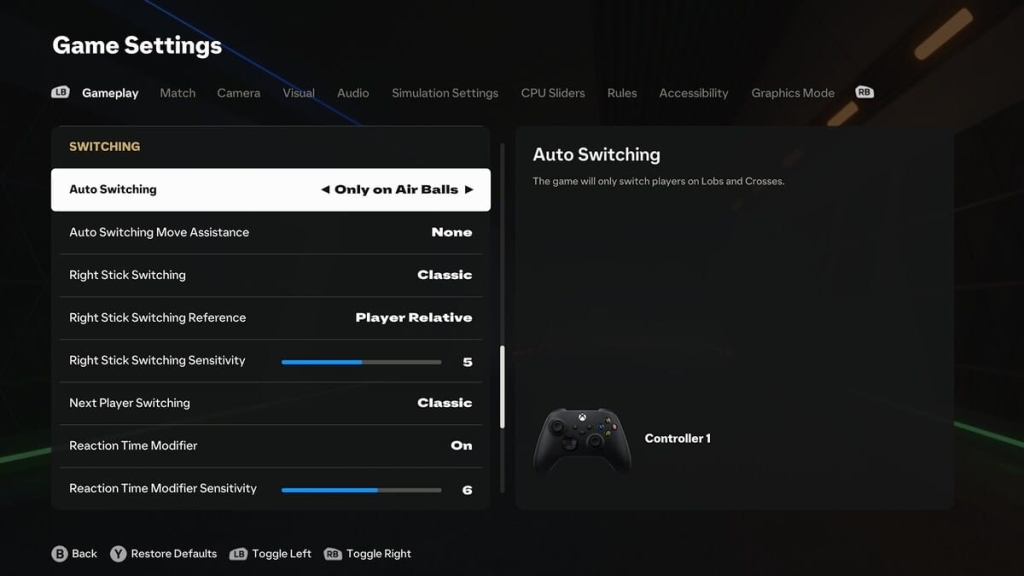Click the Xbox controller image
1024x576 pixels.
(582, 440)
